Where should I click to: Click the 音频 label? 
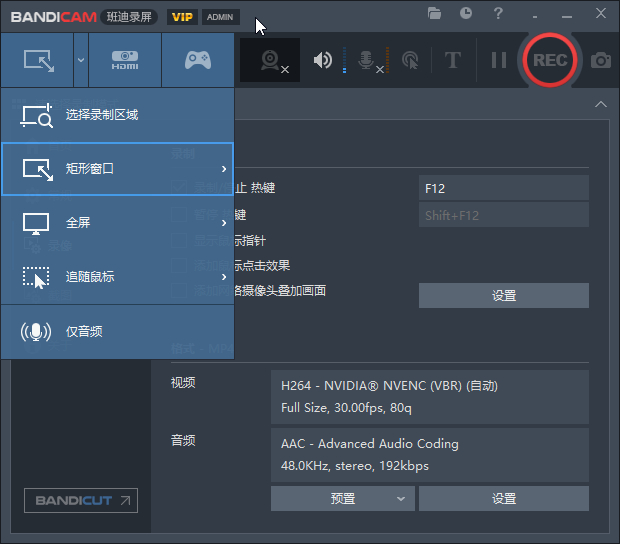tap(183, 440)
